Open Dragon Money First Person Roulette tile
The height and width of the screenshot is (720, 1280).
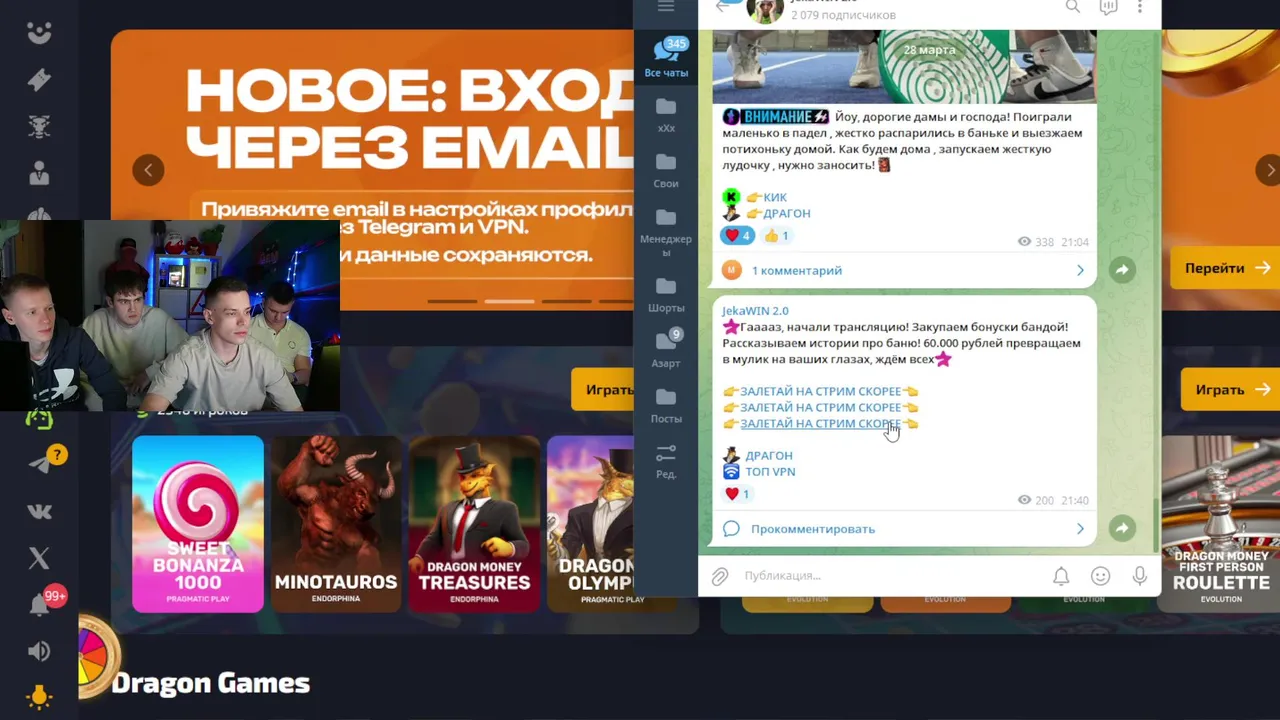[x=1221, y=524]
